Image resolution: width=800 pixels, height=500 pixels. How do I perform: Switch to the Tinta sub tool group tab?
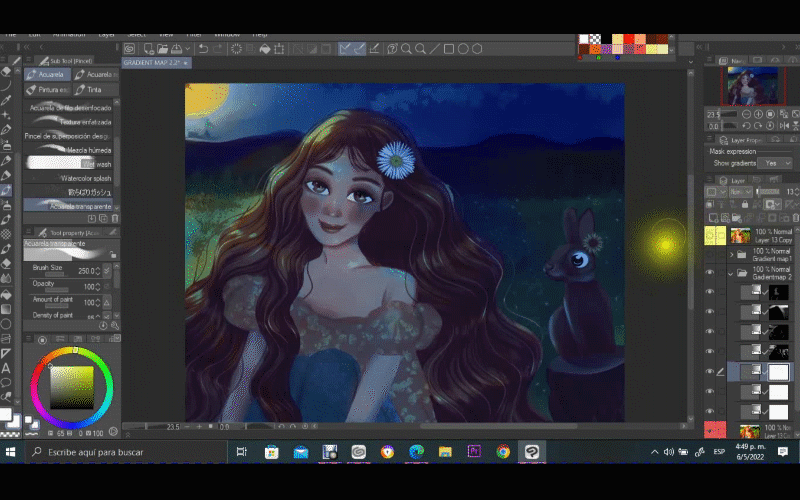pos(96,90)
